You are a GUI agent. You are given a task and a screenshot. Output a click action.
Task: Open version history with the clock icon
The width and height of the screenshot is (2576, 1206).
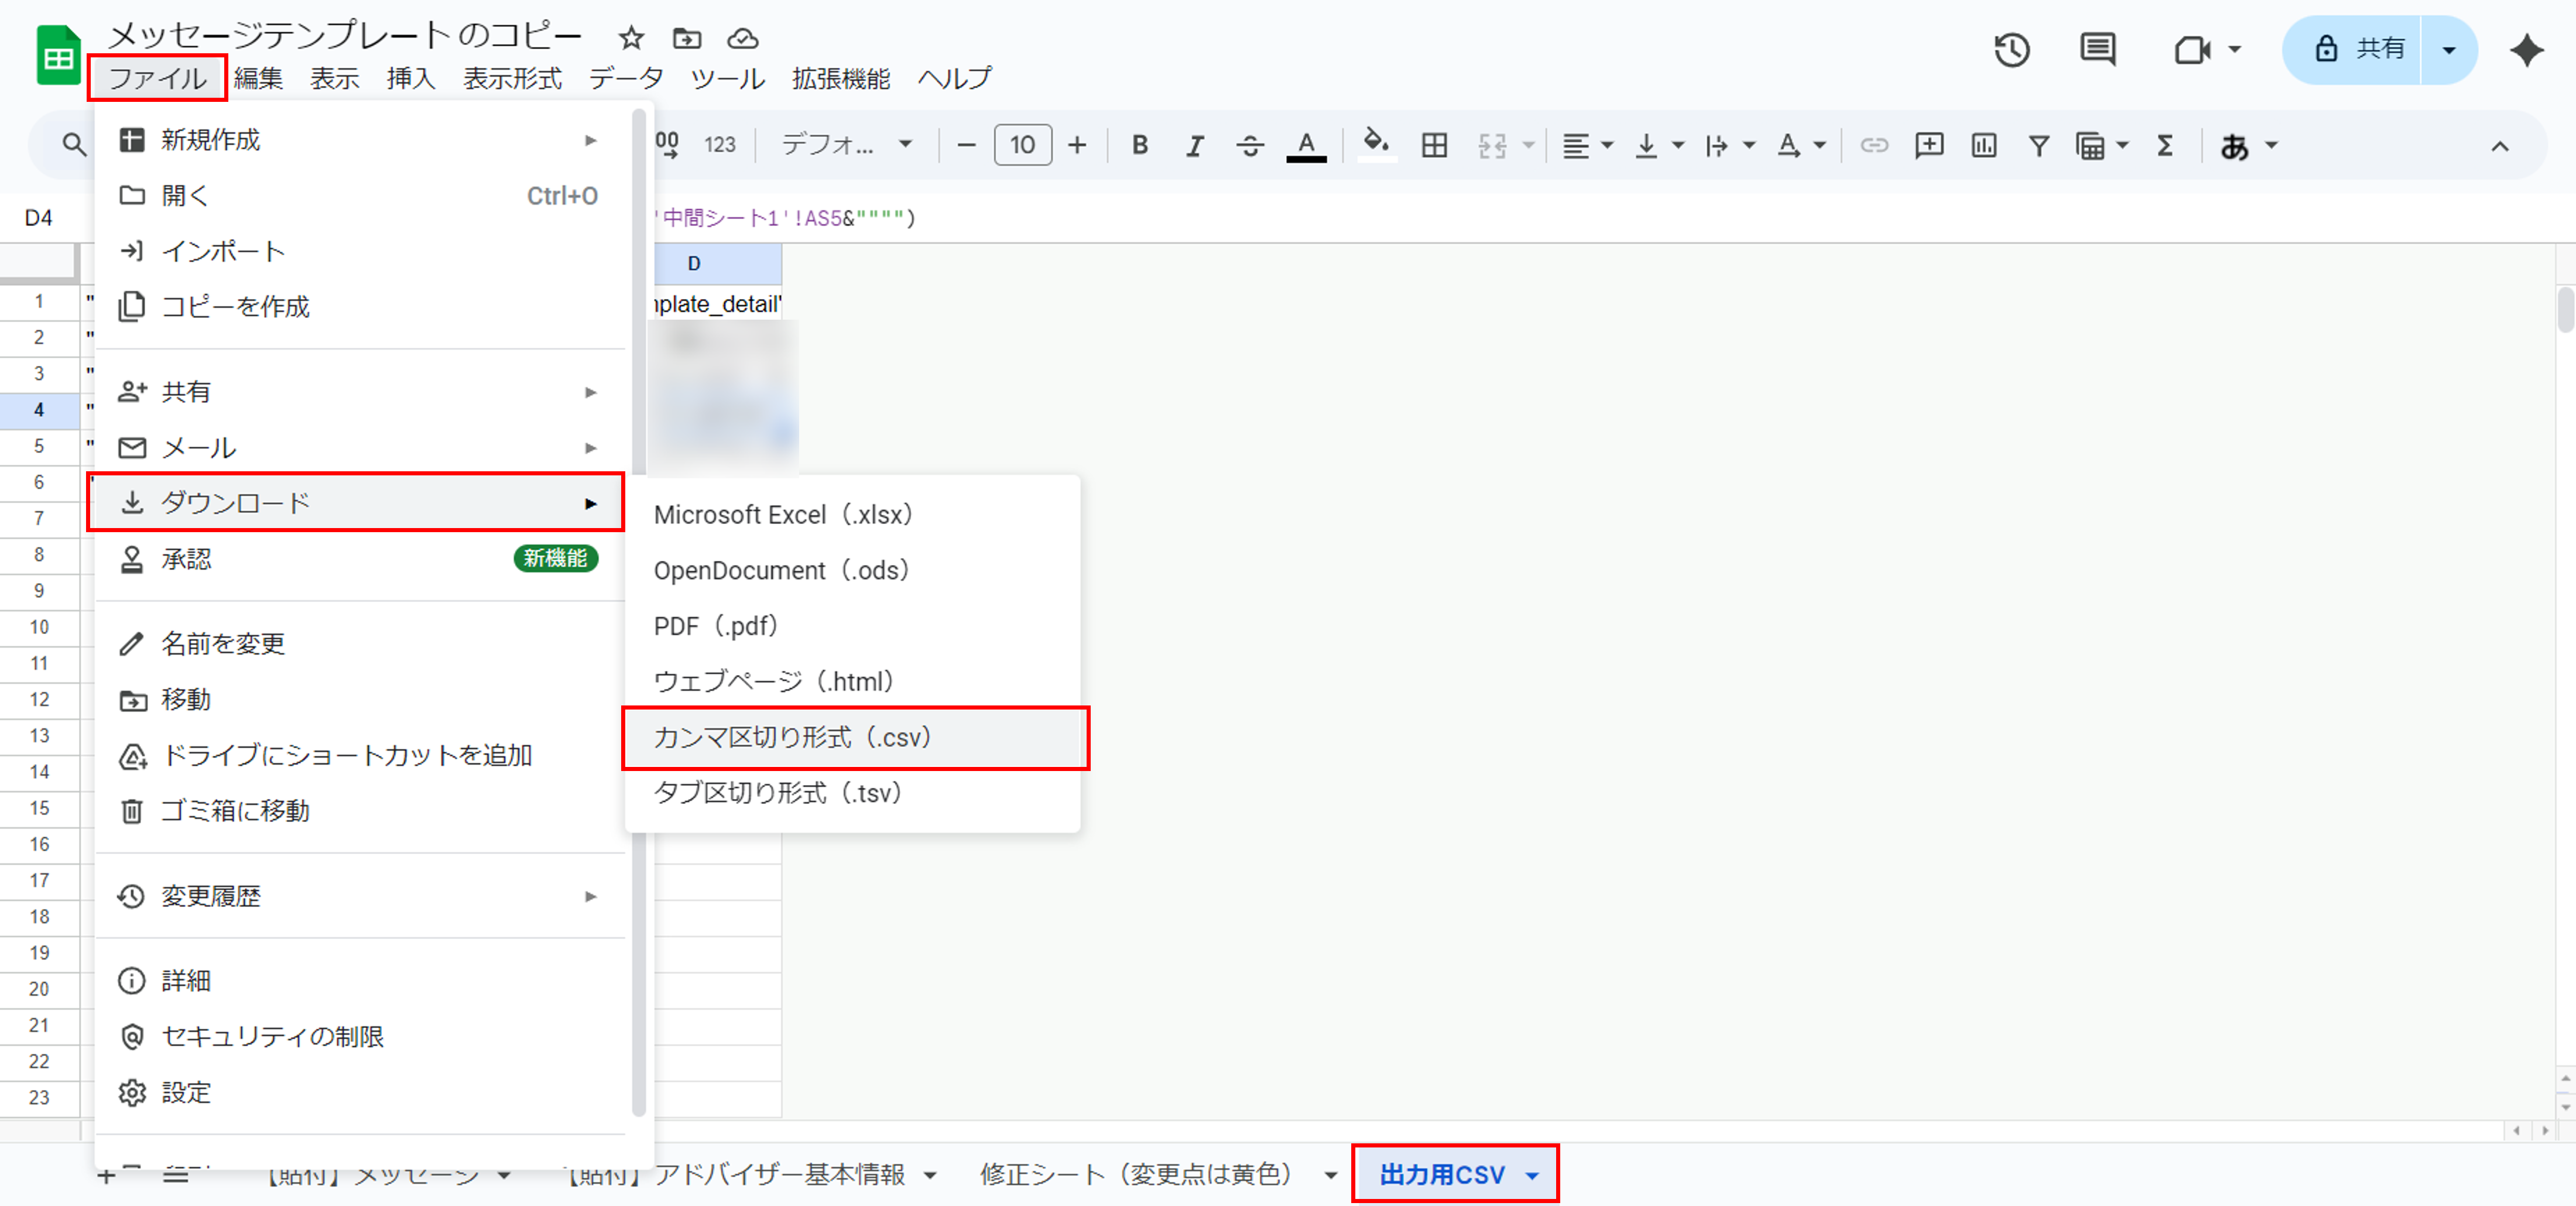[x=2012, y=48]
